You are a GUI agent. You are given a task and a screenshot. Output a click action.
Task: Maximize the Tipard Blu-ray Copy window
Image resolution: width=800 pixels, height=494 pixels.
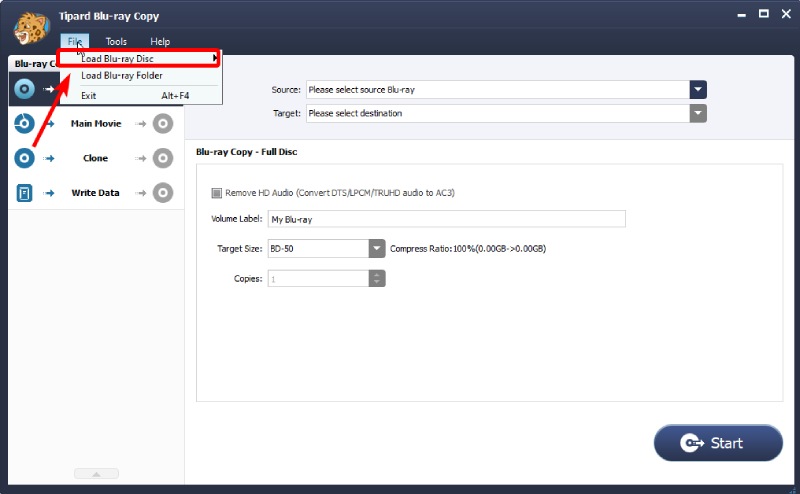click(x=764, y=14)
